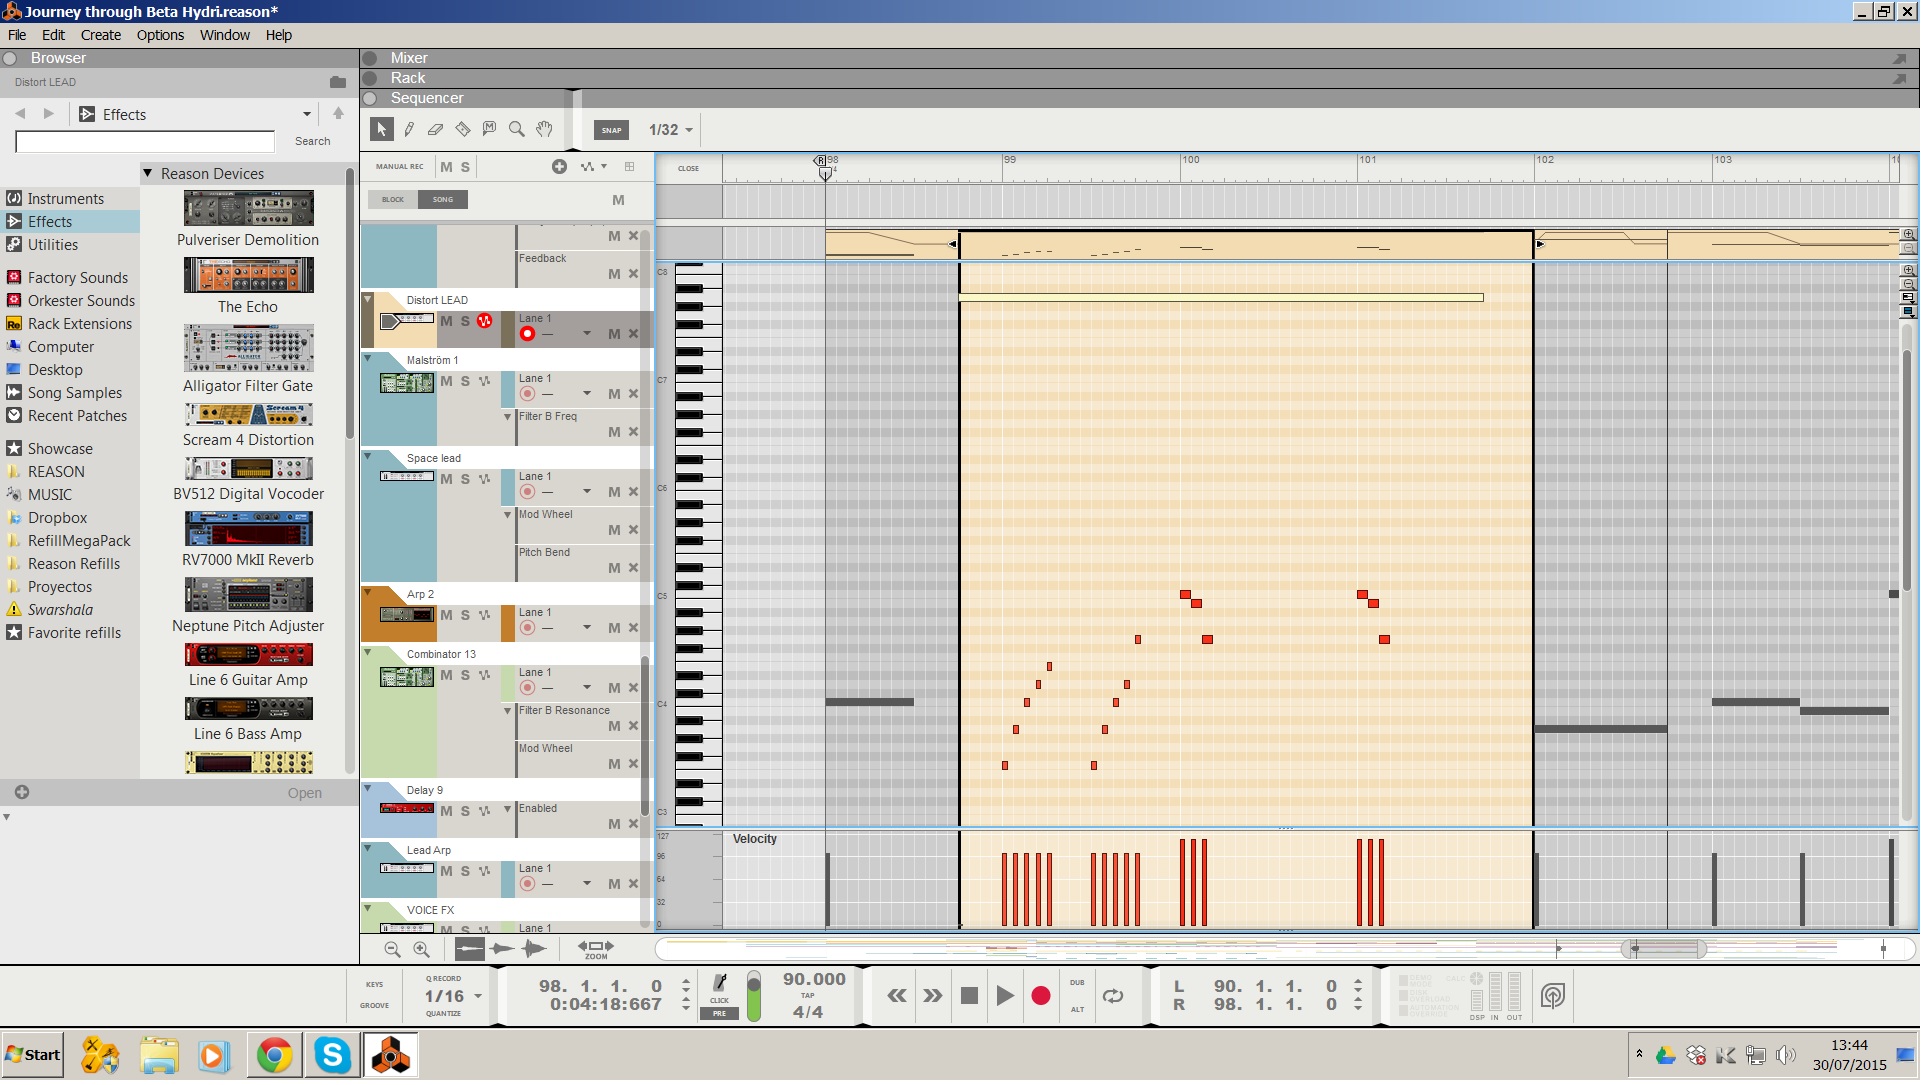Select the Hand tool
The width and height of the screenshot is (1925, 1085).
point(544,129)
